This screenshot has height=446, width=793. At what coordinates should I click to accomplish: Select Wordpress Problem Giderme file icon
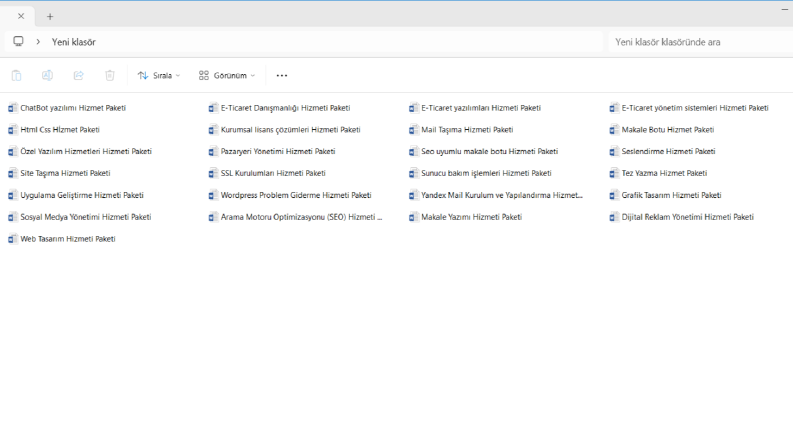pyautogui.click(x=213, y=195)
